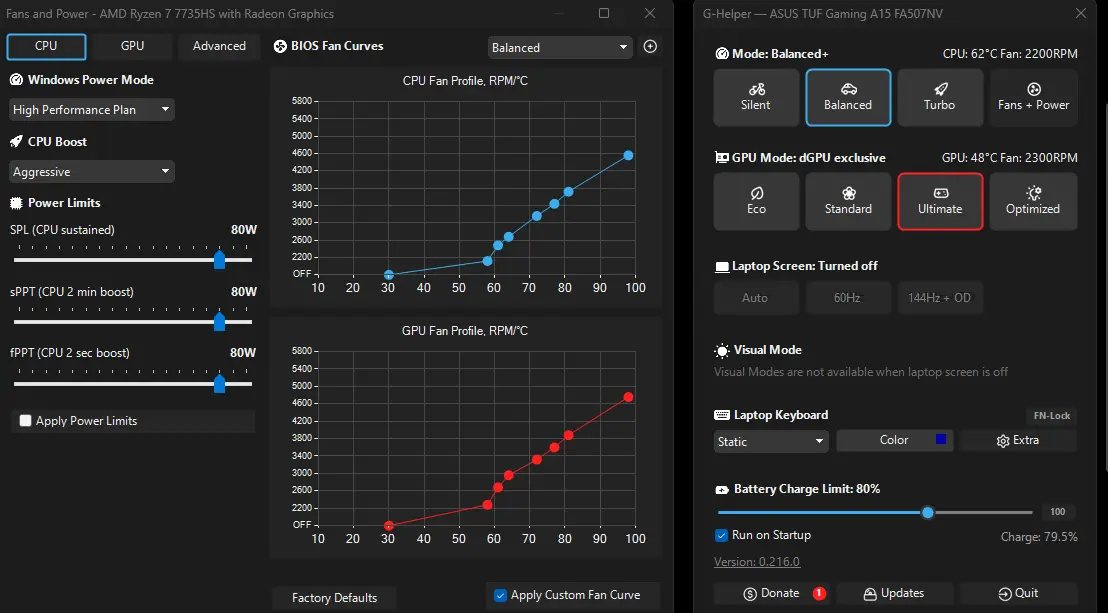The height and width of the screenshot is (613, 1108).
Task: Click the BIOS Fan Curves fan icon
Action: [280, 46]
